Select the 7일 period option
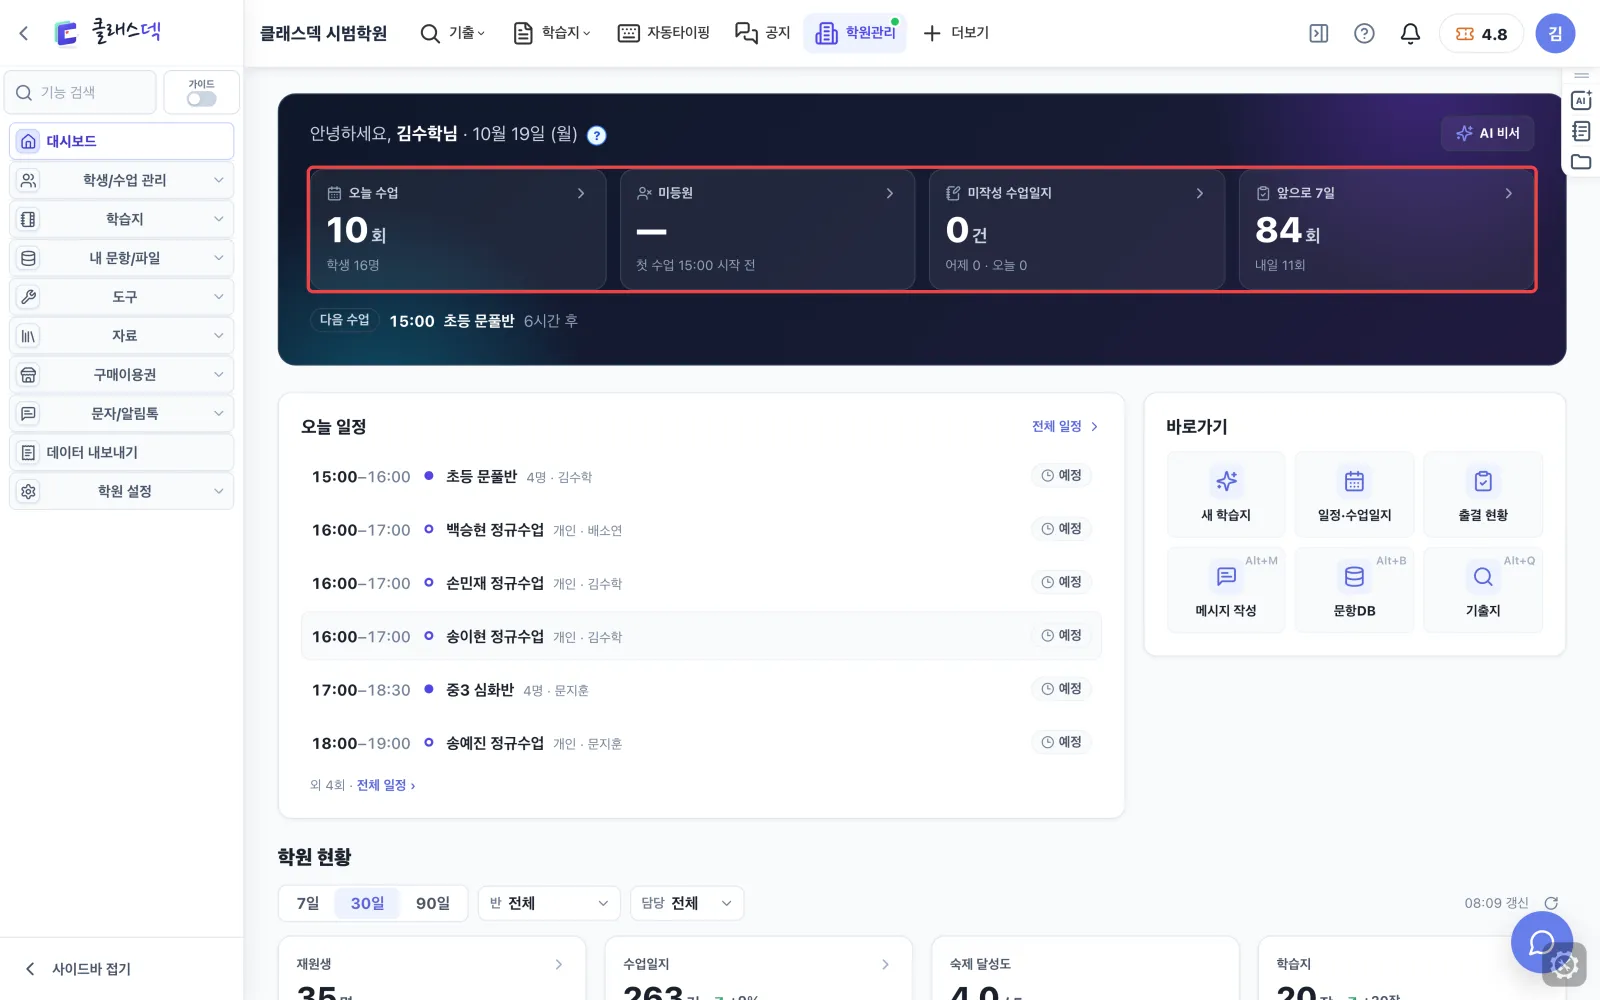This screenshot has height=1000, width=1600. click(308, 903)
